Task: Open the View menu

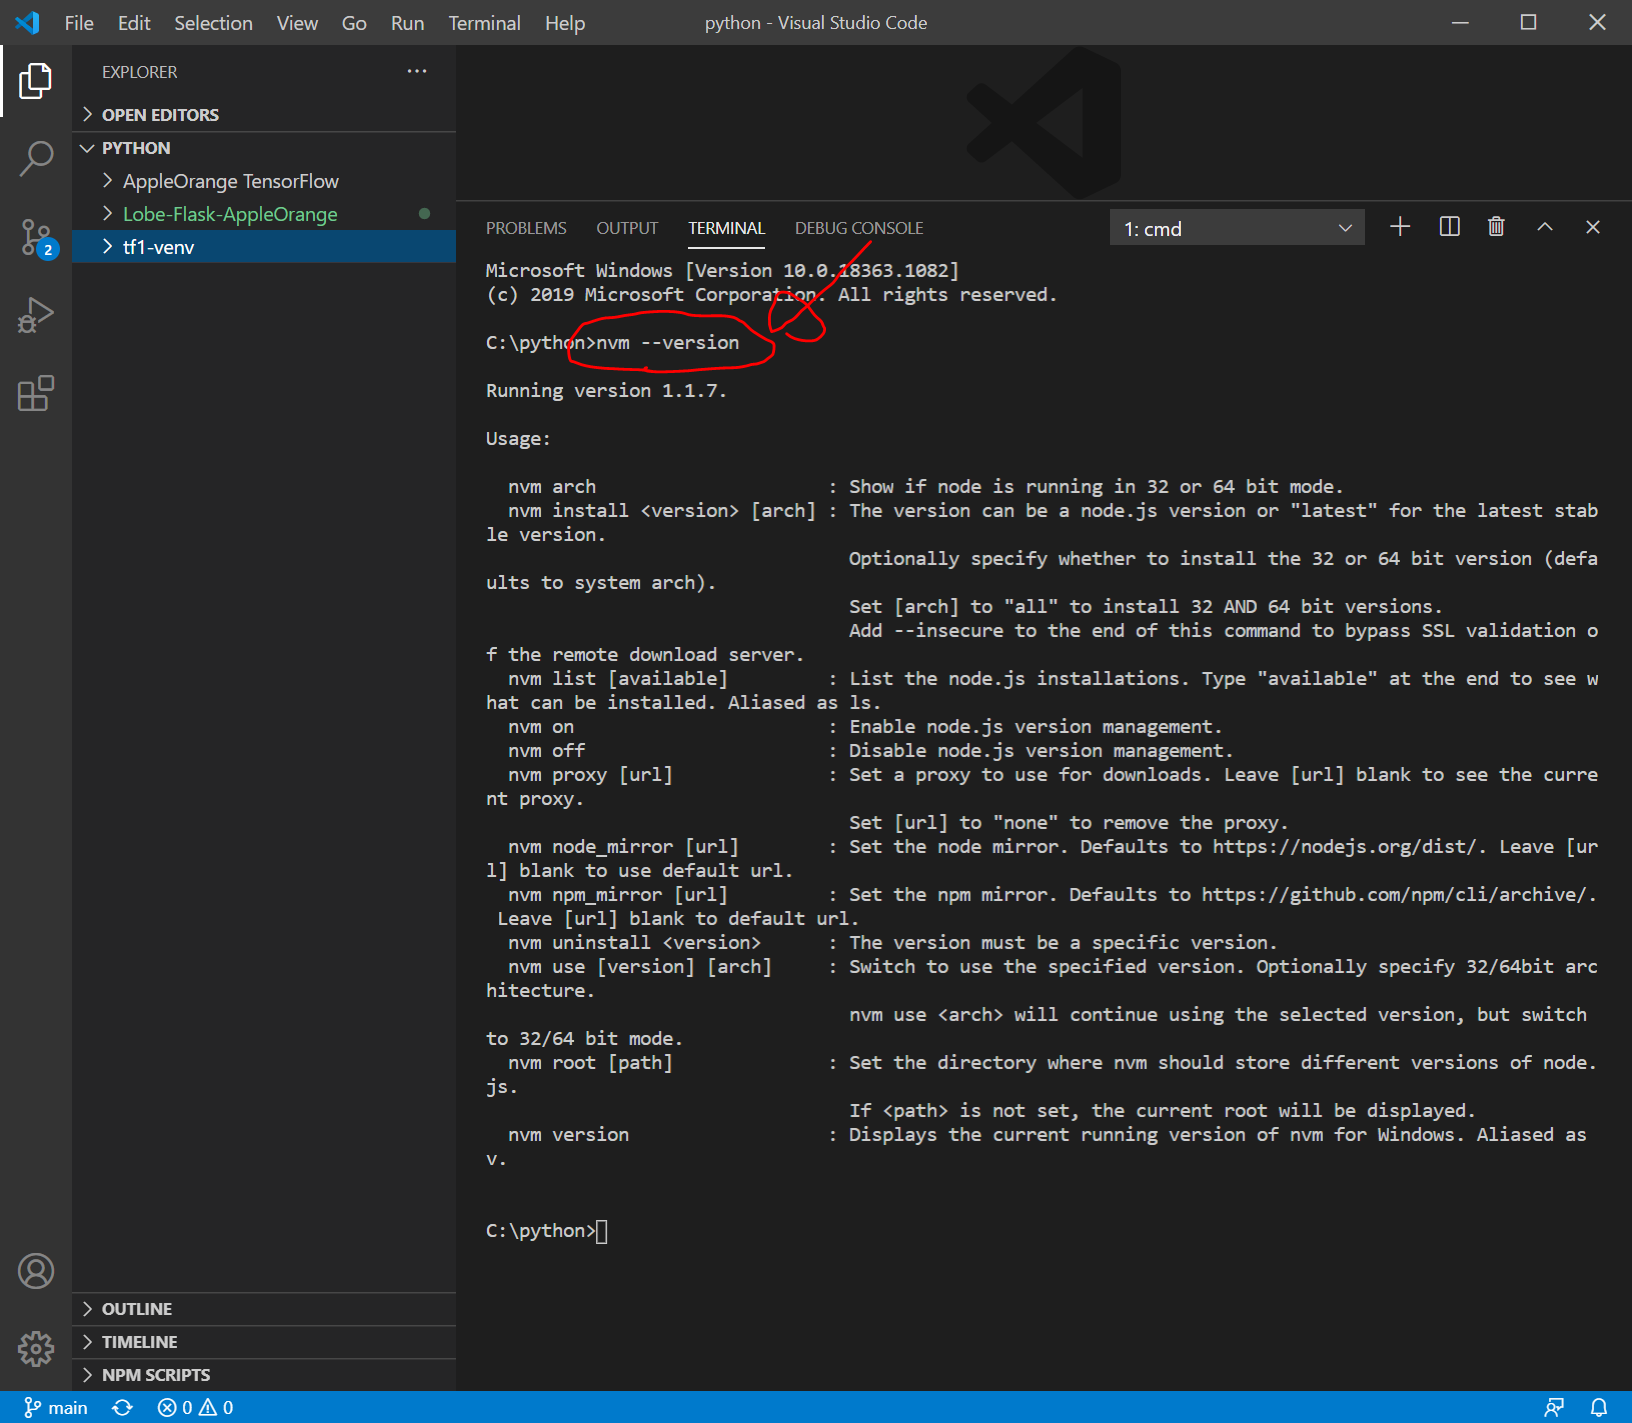Action: (297, 23)
